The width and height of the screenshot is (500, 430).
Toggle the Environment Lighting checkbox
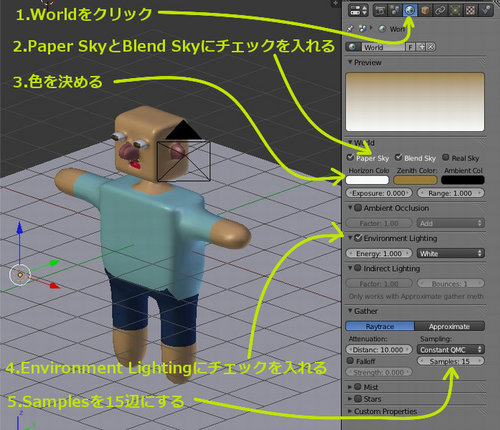pos(358,238)
